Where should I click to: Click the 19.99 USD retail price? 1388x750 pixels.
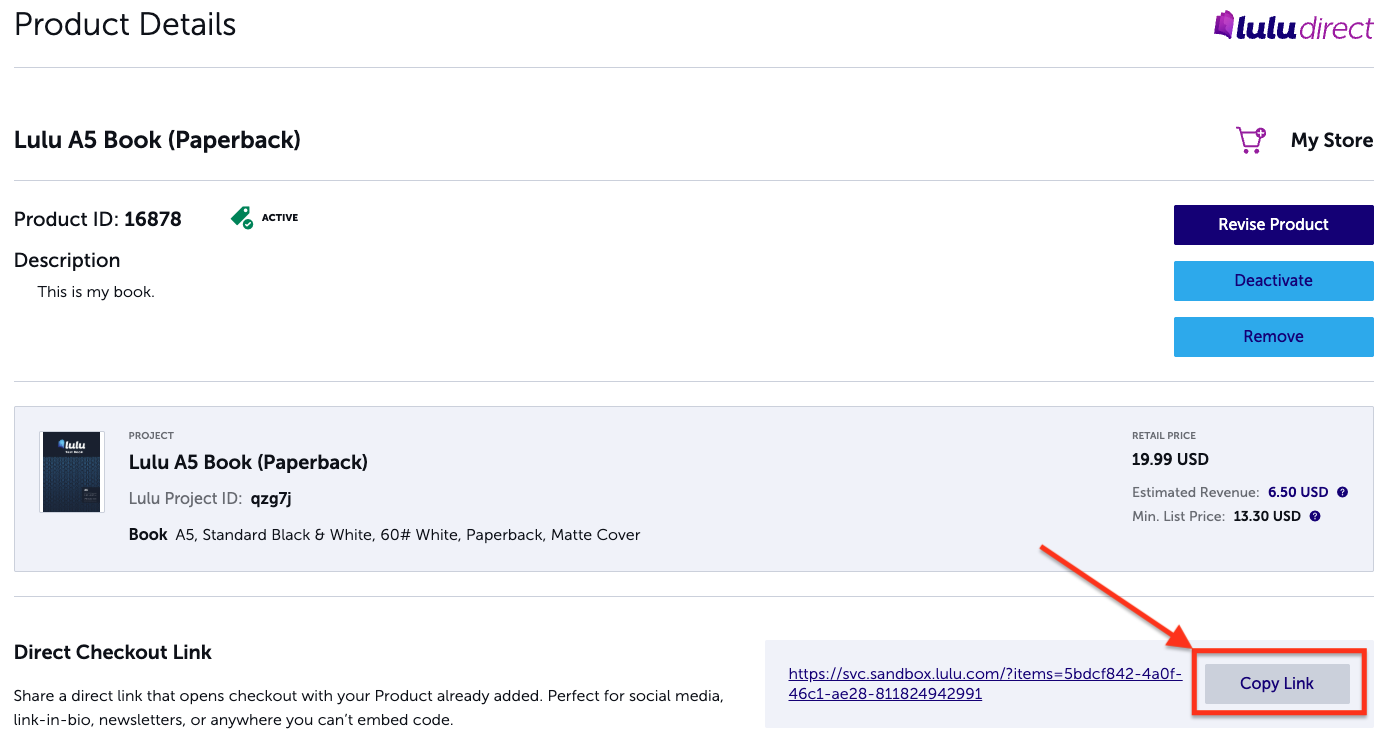click(1170, 460)
